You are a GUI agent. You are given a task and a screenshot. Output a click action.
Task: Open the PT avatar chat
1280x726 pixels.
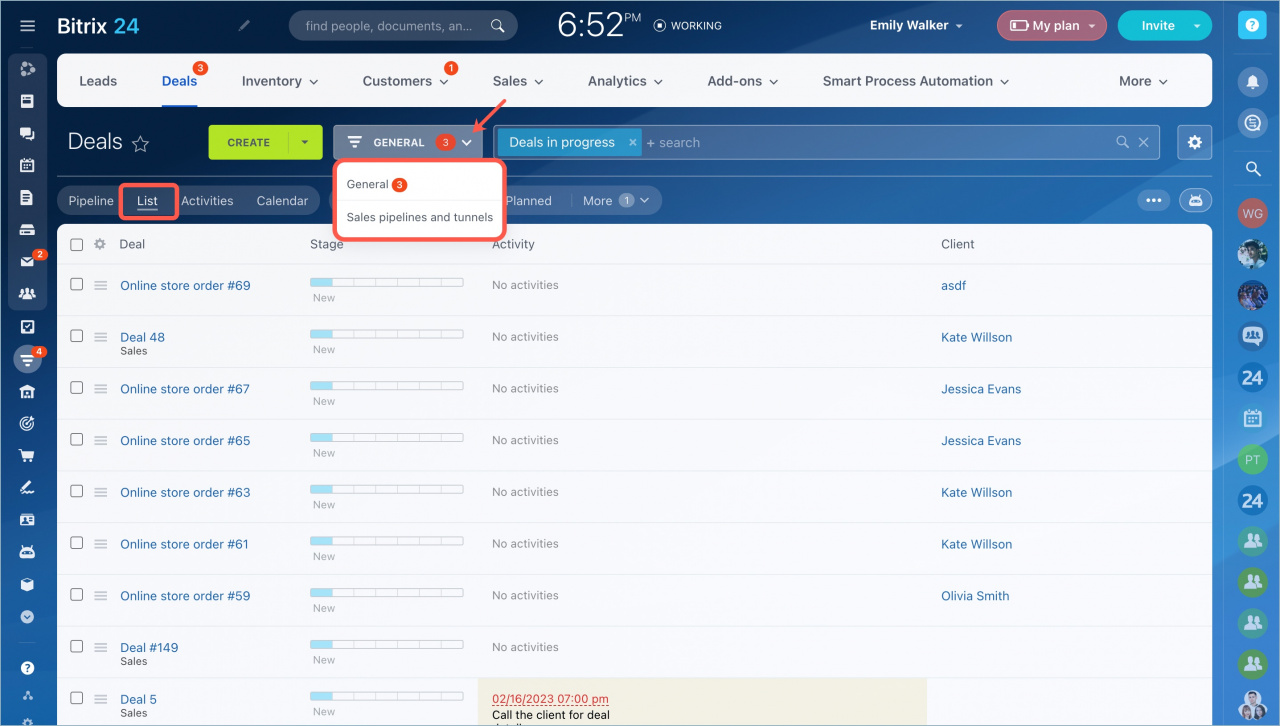click(x=1253, y=460)
